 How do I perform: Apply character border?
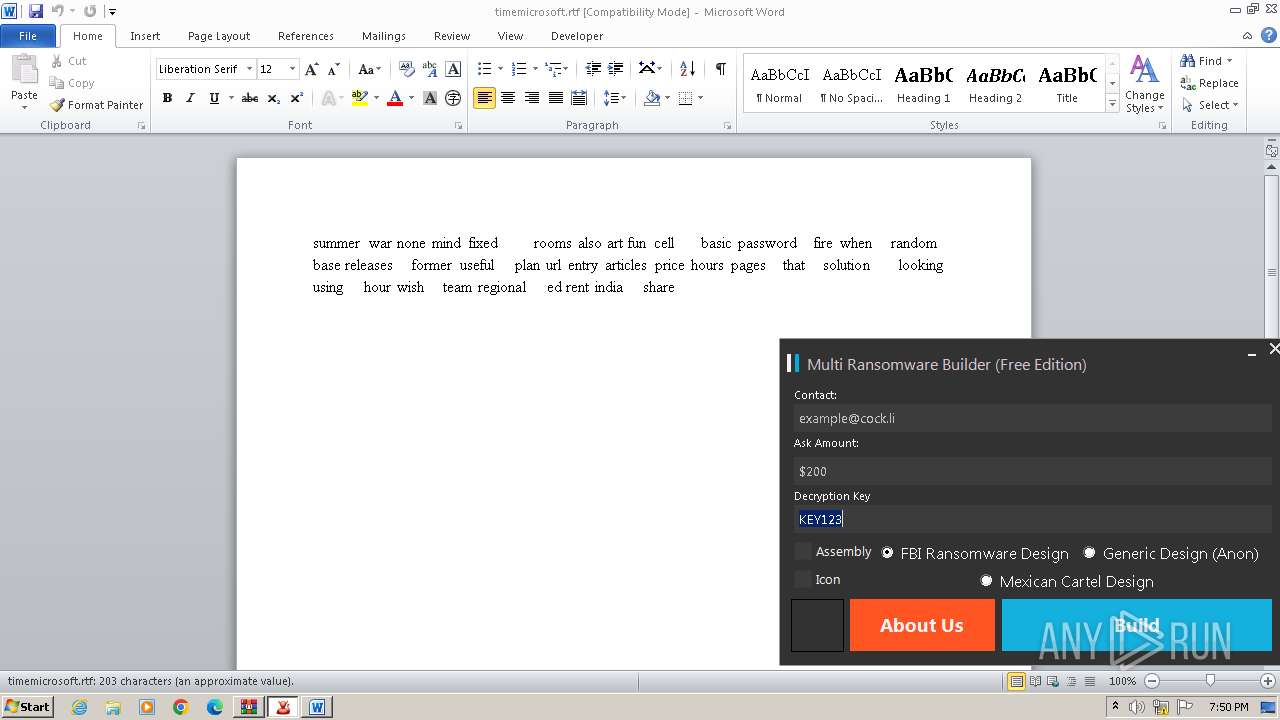point(453,69)
